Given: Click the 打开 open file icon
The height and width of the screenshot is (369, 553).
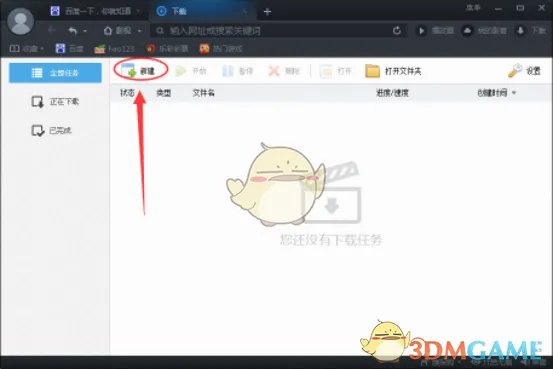Looking at the screenshot, I should tap(326, 71).
